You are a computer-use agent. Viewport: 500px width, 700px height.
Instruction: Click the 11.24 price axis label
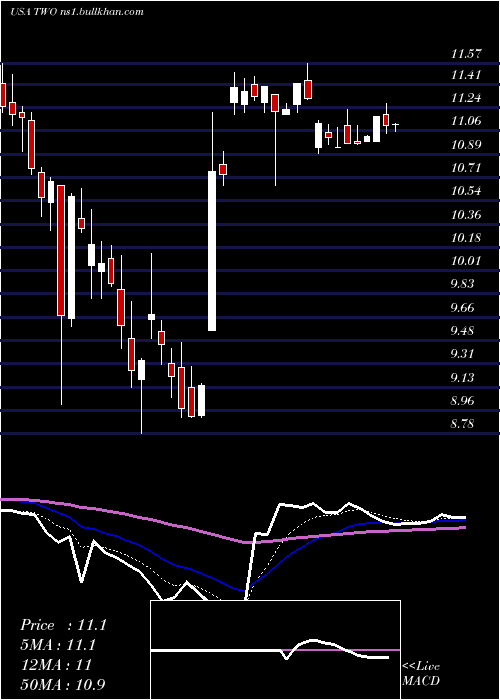coord(466,98)
